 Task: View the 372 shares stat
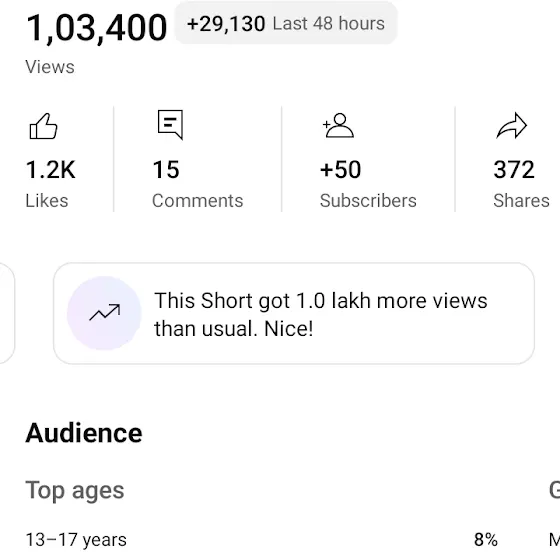514,169
